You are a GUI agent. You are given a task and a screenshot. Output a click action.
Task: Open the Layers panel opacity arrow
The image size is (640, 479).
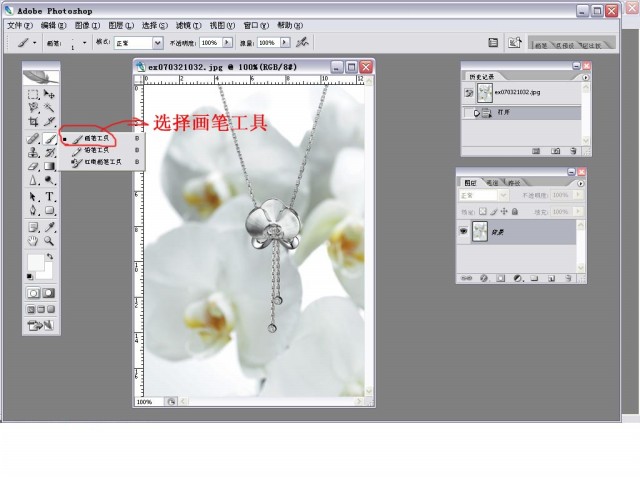[578, 195]
